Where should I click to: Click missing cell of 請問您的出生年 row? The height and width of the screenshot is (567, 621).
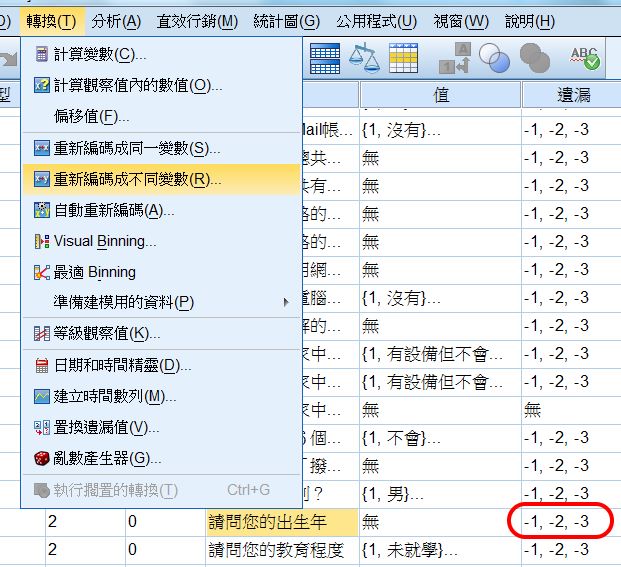571,522
